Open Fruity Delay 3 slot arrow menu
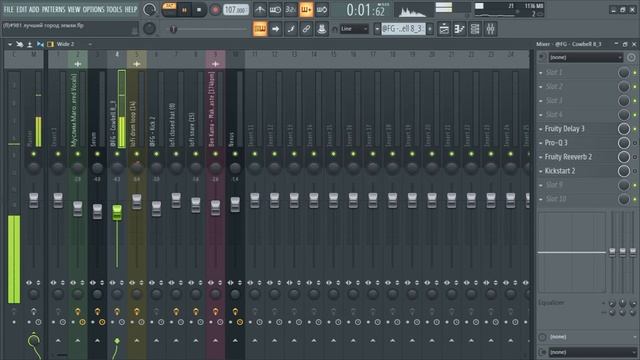Viewport: 640px width, 360px height. [541, 129]
